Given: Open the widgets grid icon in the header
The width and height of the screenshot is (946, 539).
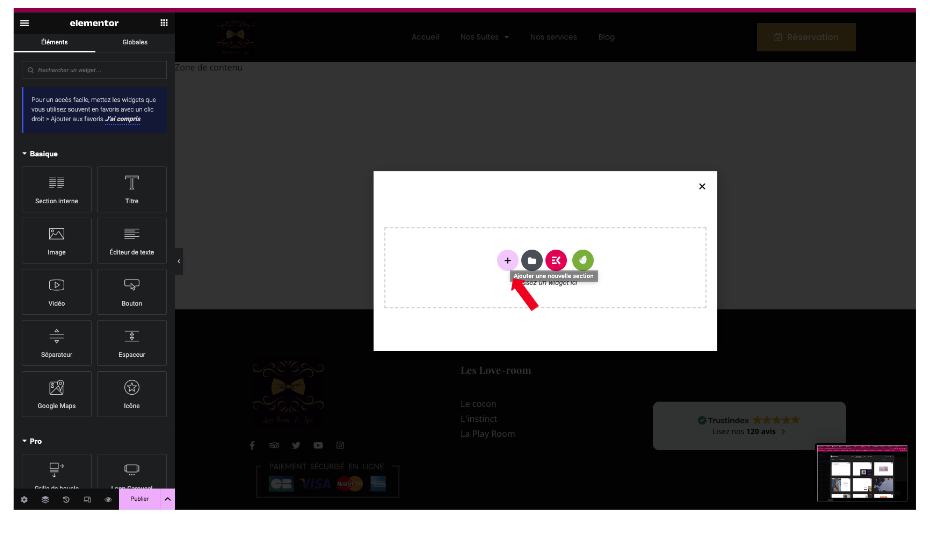Looking at the screenshot, I should point(164,23).
